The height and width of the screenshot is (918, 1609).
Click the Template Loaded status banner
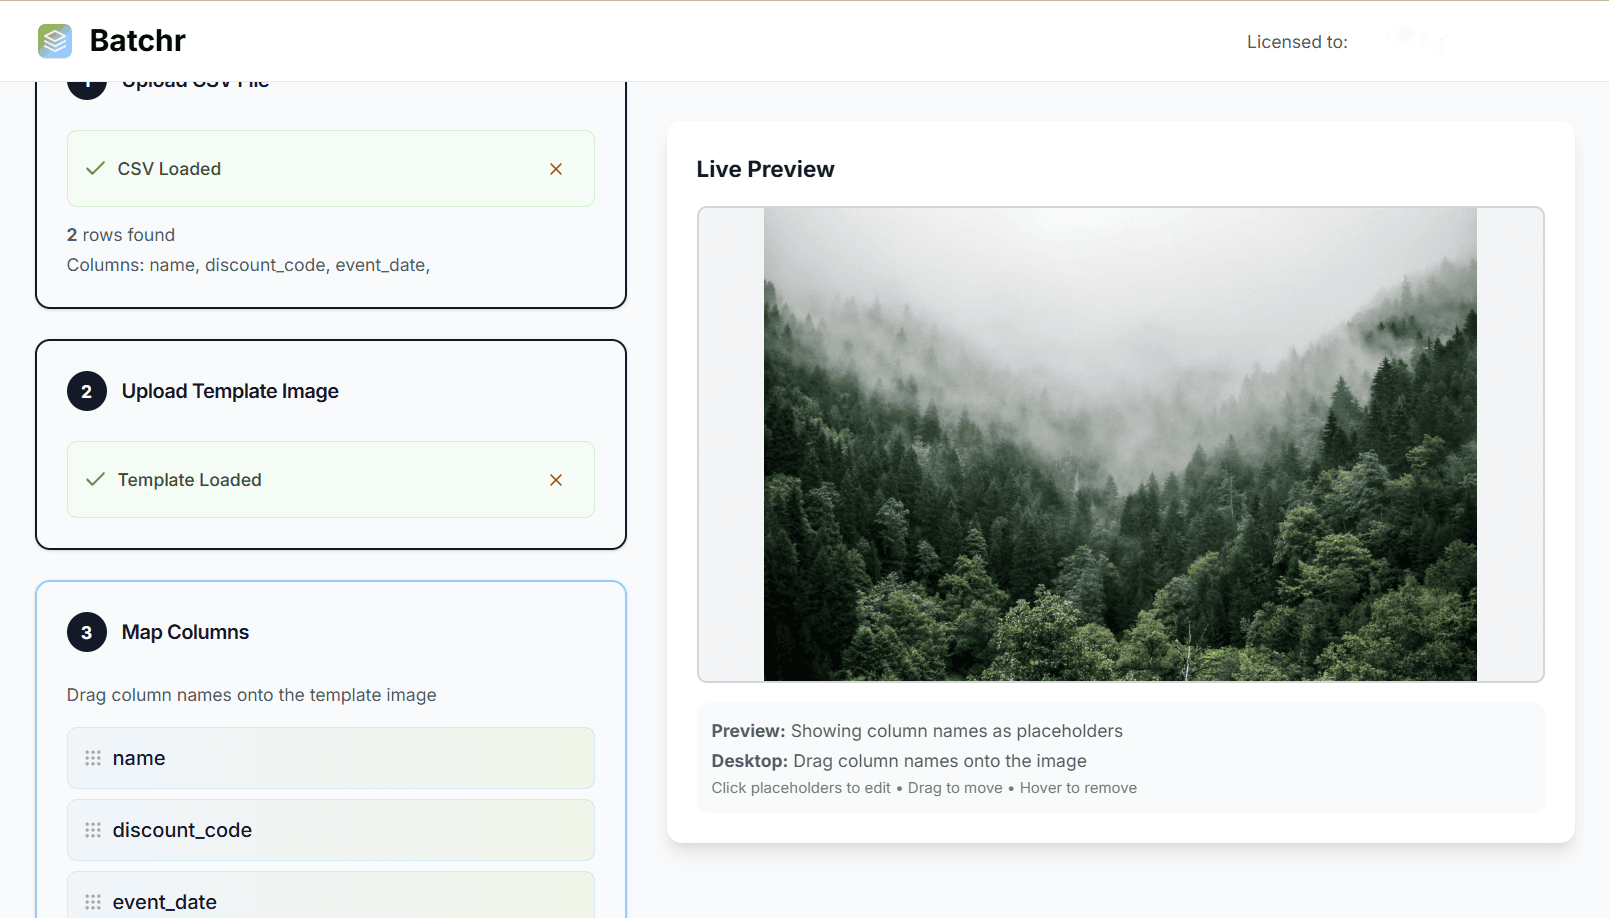(x=330, y=479)
